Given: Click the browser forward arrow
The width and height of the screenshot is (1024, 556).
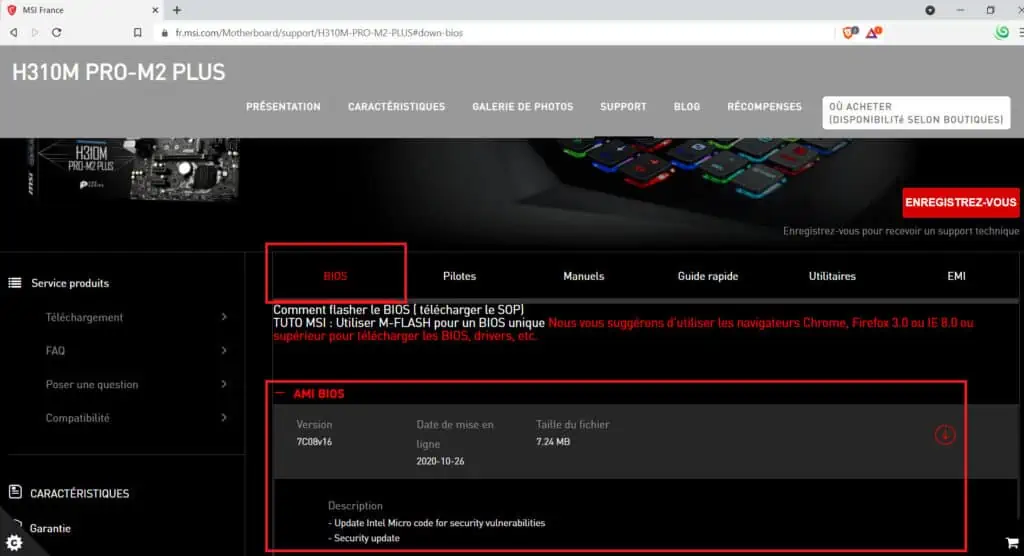Looking at the screenshot, I should (x=35, y=33).
